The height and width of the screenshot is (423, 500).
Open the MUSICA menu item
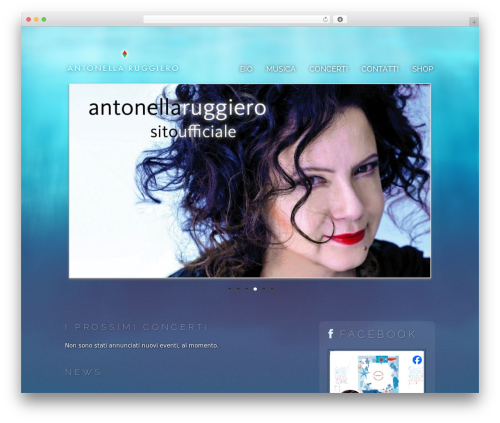281,69
